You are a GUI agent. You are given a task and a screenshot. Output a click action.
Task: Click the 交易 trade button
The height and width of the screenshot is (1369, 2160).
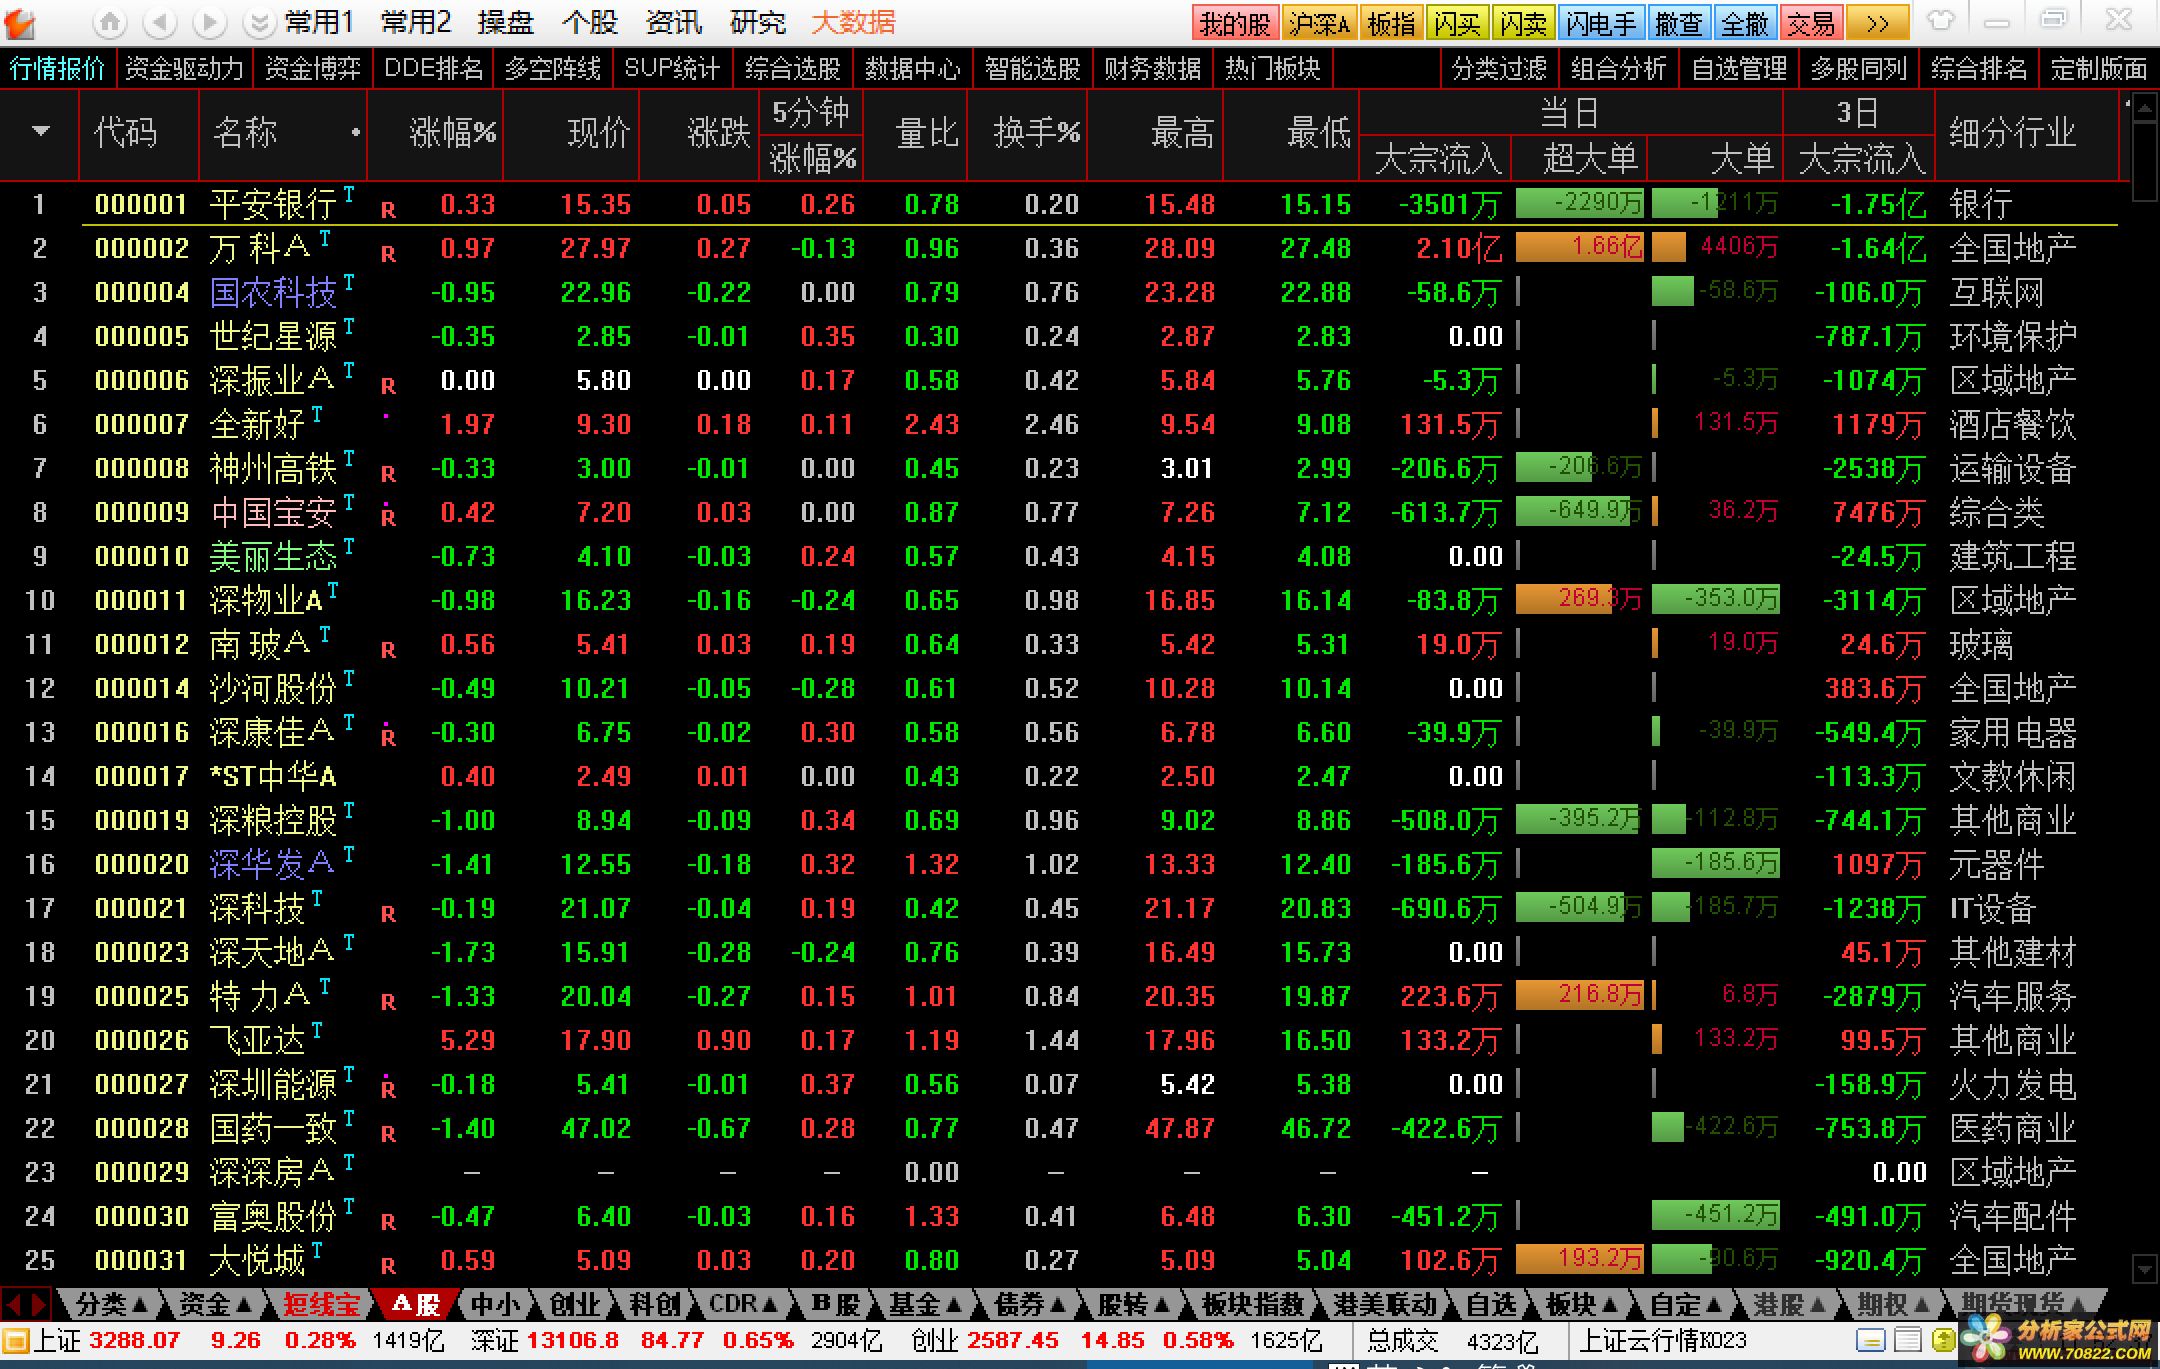click(1811, 22)
